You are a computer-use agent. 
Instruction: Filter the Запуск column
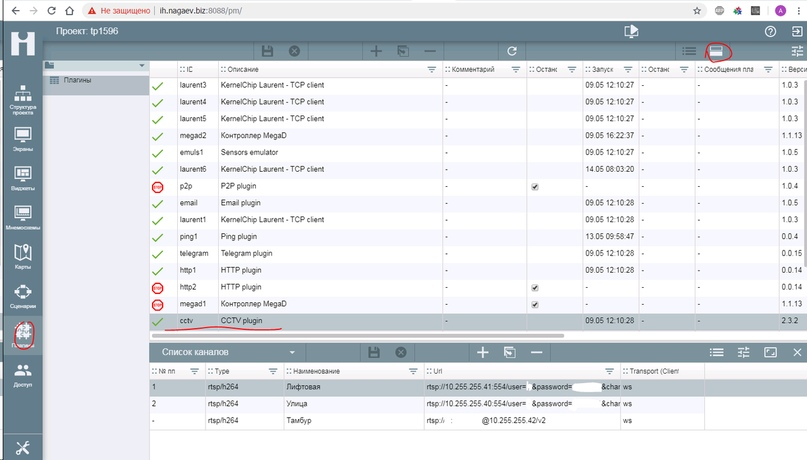(628, 69)
